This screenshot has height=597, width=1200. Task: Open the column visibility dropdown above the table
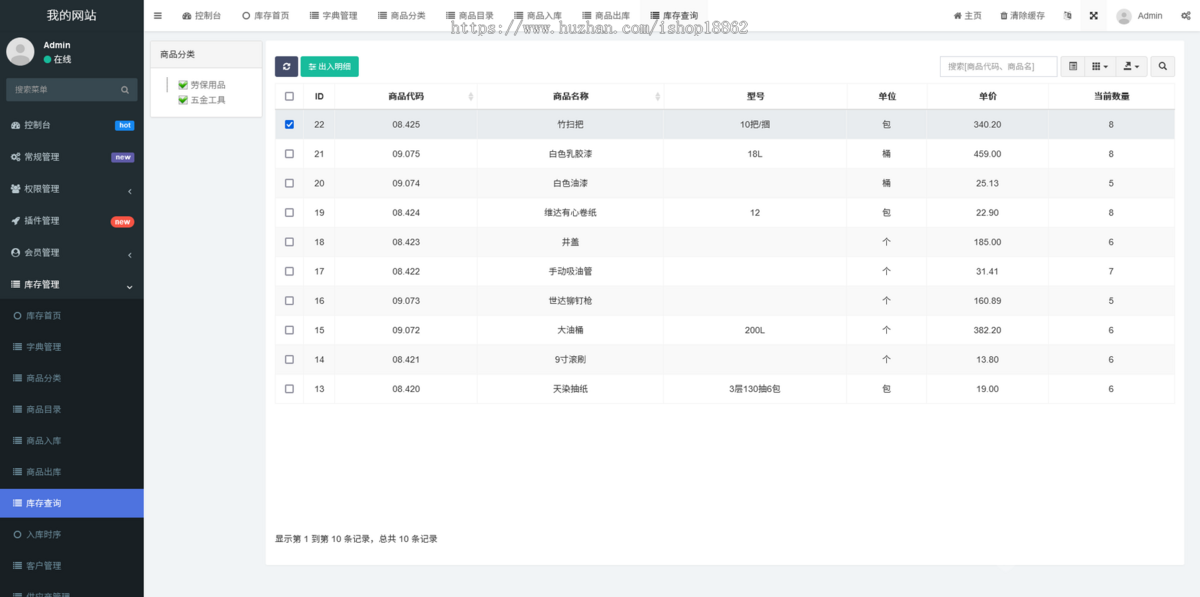[x=1097, y=66]
